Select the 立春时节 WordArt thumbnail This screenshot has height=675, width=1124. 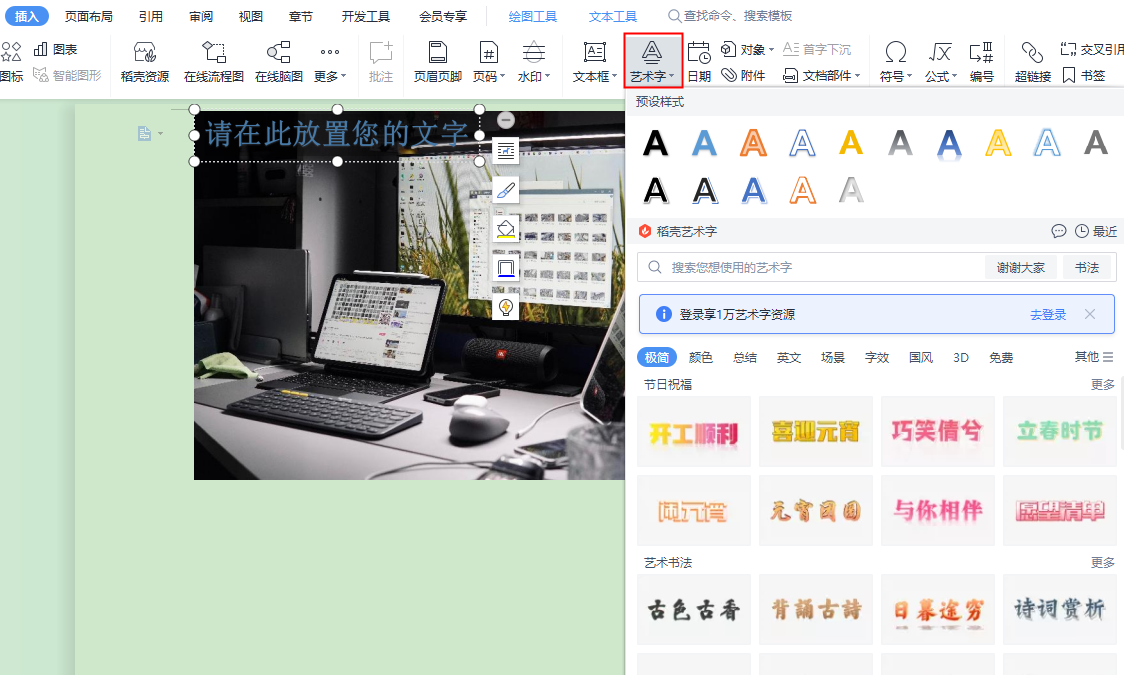tap(1059, 431)
